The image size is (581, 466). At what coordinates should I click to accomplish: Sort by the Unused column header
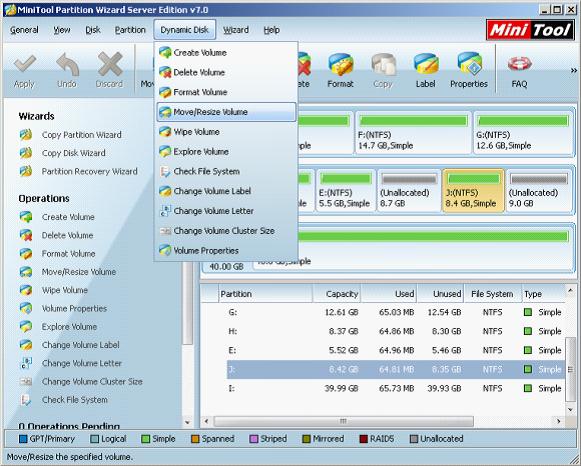441,294
